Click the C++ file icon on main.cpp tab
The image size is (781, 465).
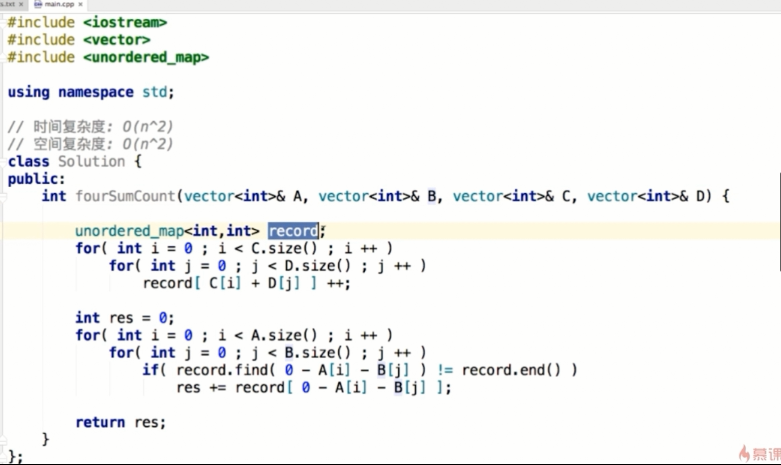click(38, 4)
